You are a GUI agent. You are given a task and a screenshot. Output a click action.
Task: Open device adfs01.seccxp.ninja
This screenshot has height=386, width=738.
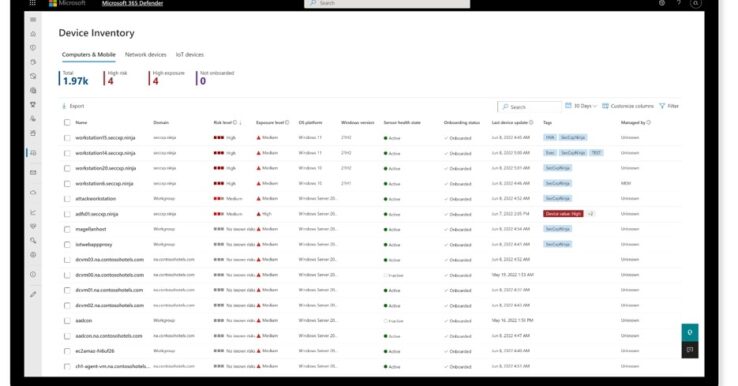[96, 214]
